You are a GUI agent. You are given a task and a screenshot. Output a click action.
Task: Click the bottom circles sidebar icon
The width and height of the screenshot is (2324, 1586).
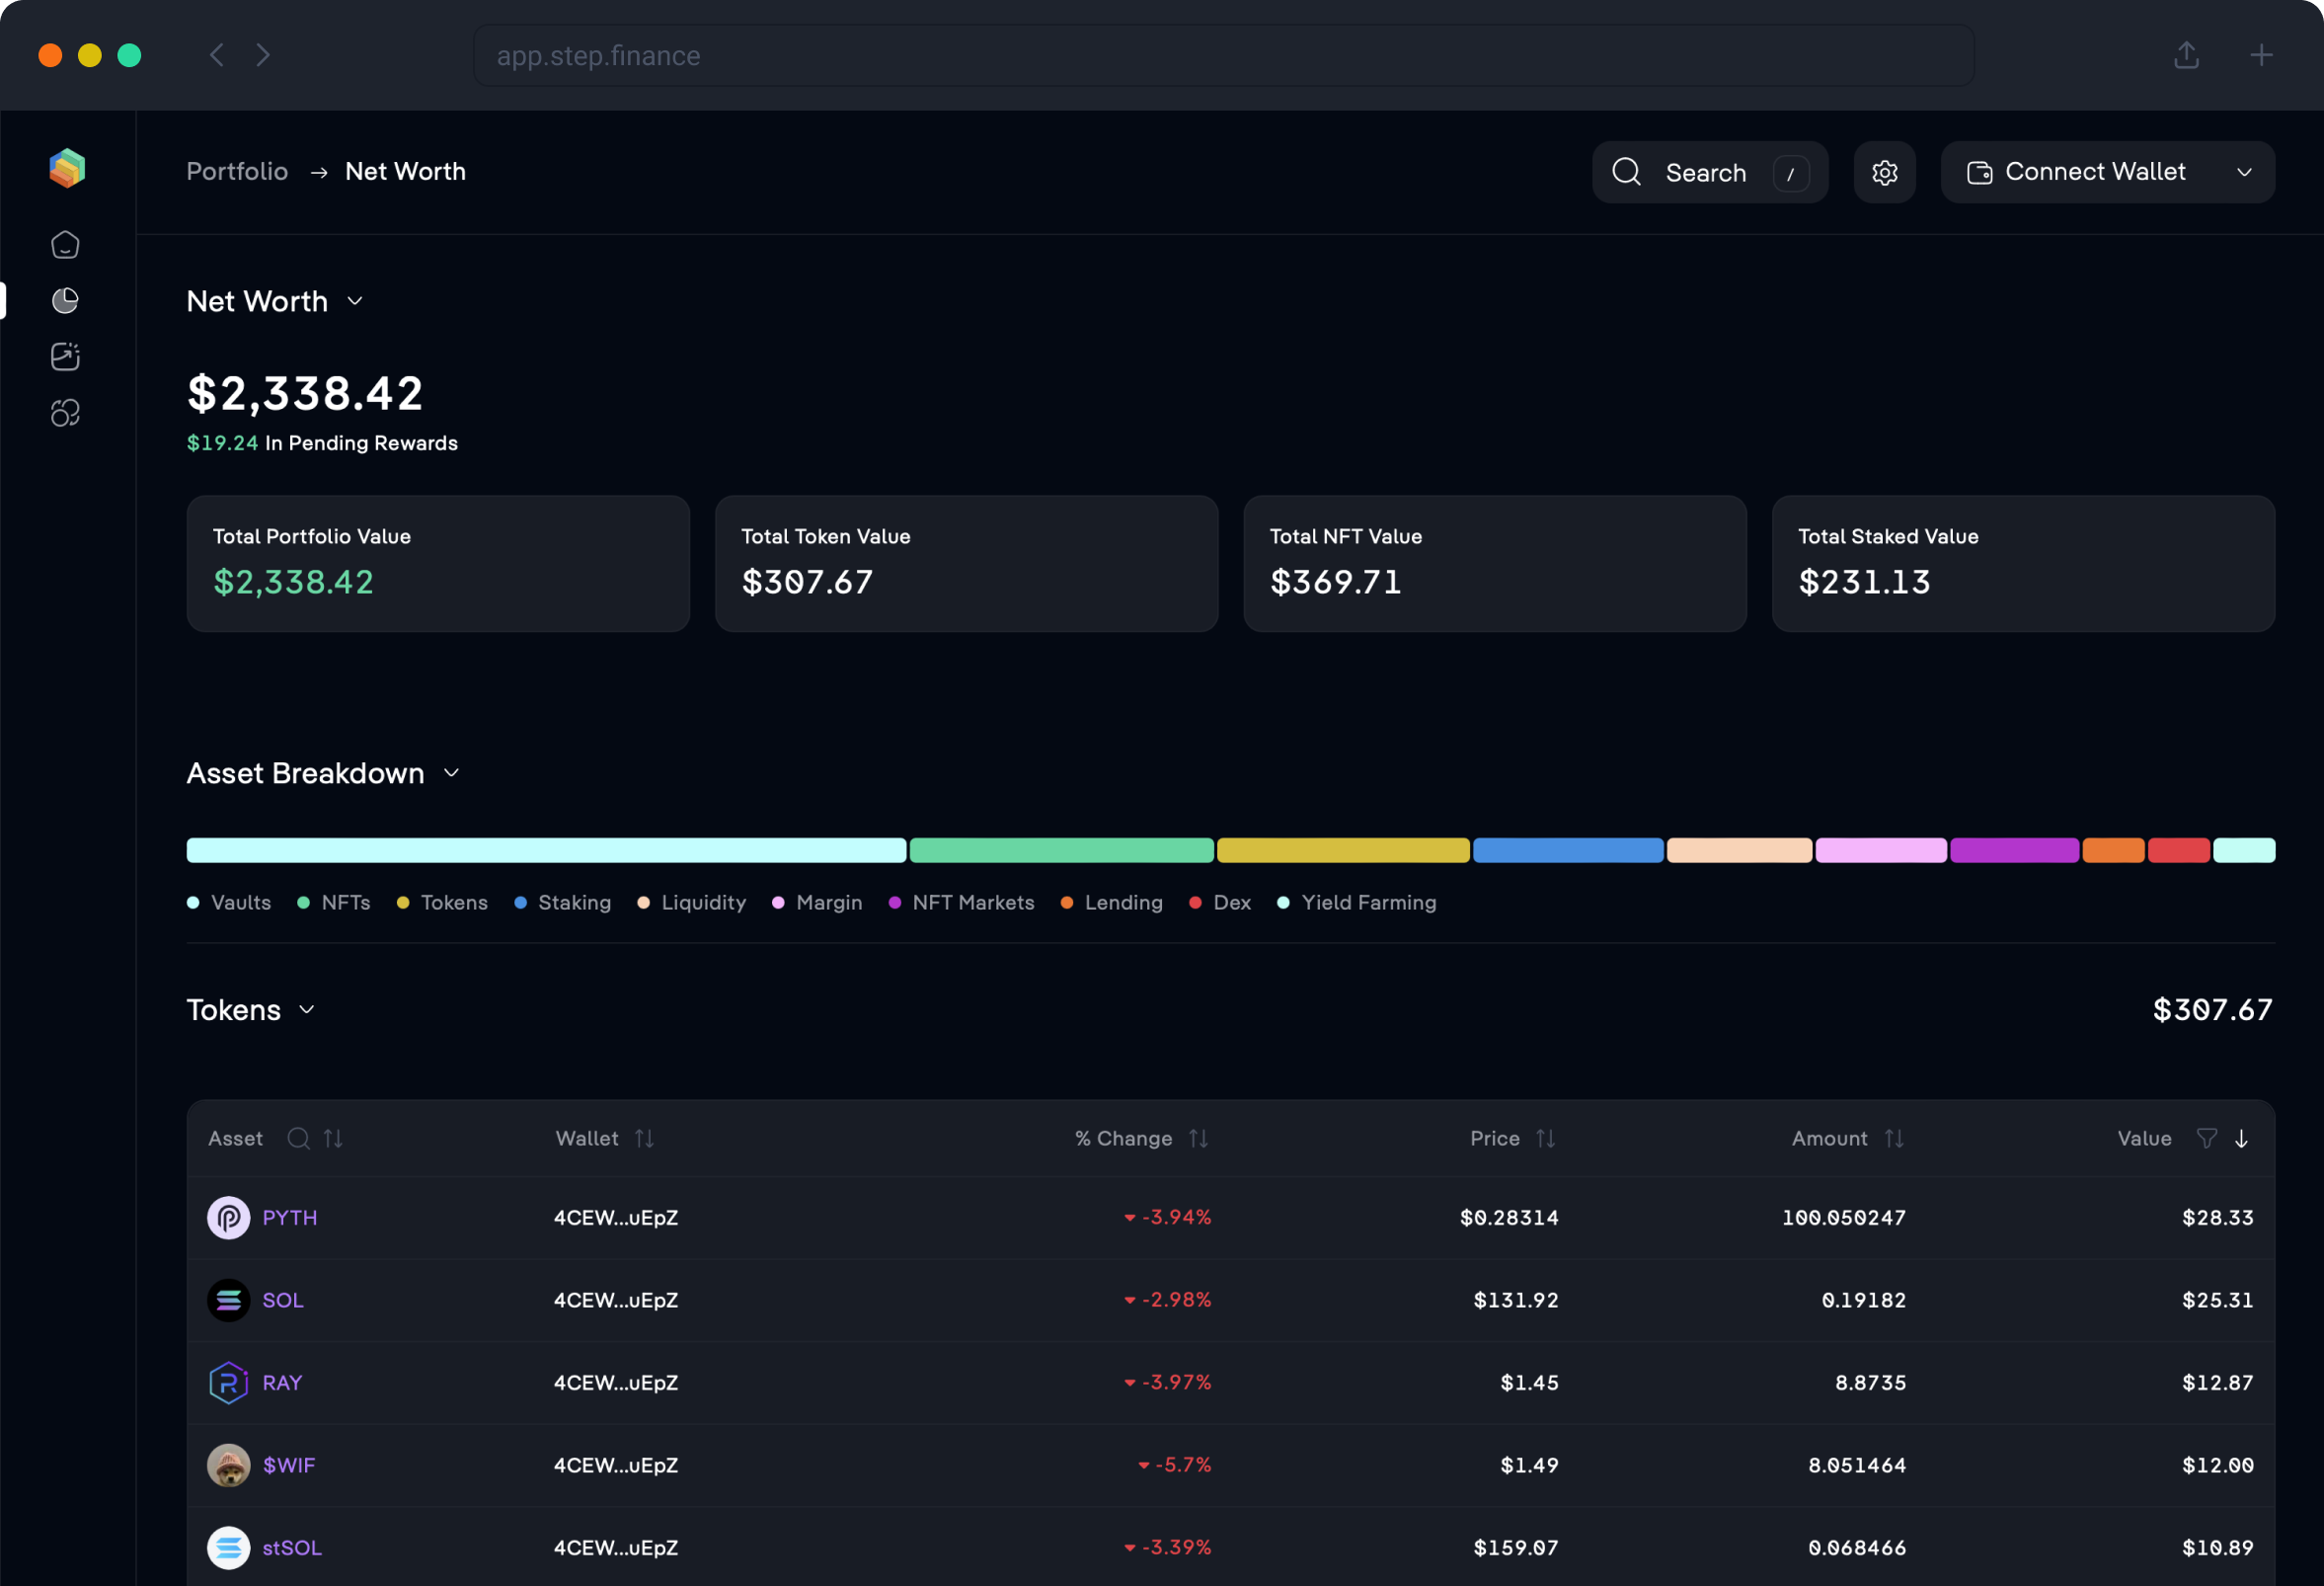coord(65,413)
